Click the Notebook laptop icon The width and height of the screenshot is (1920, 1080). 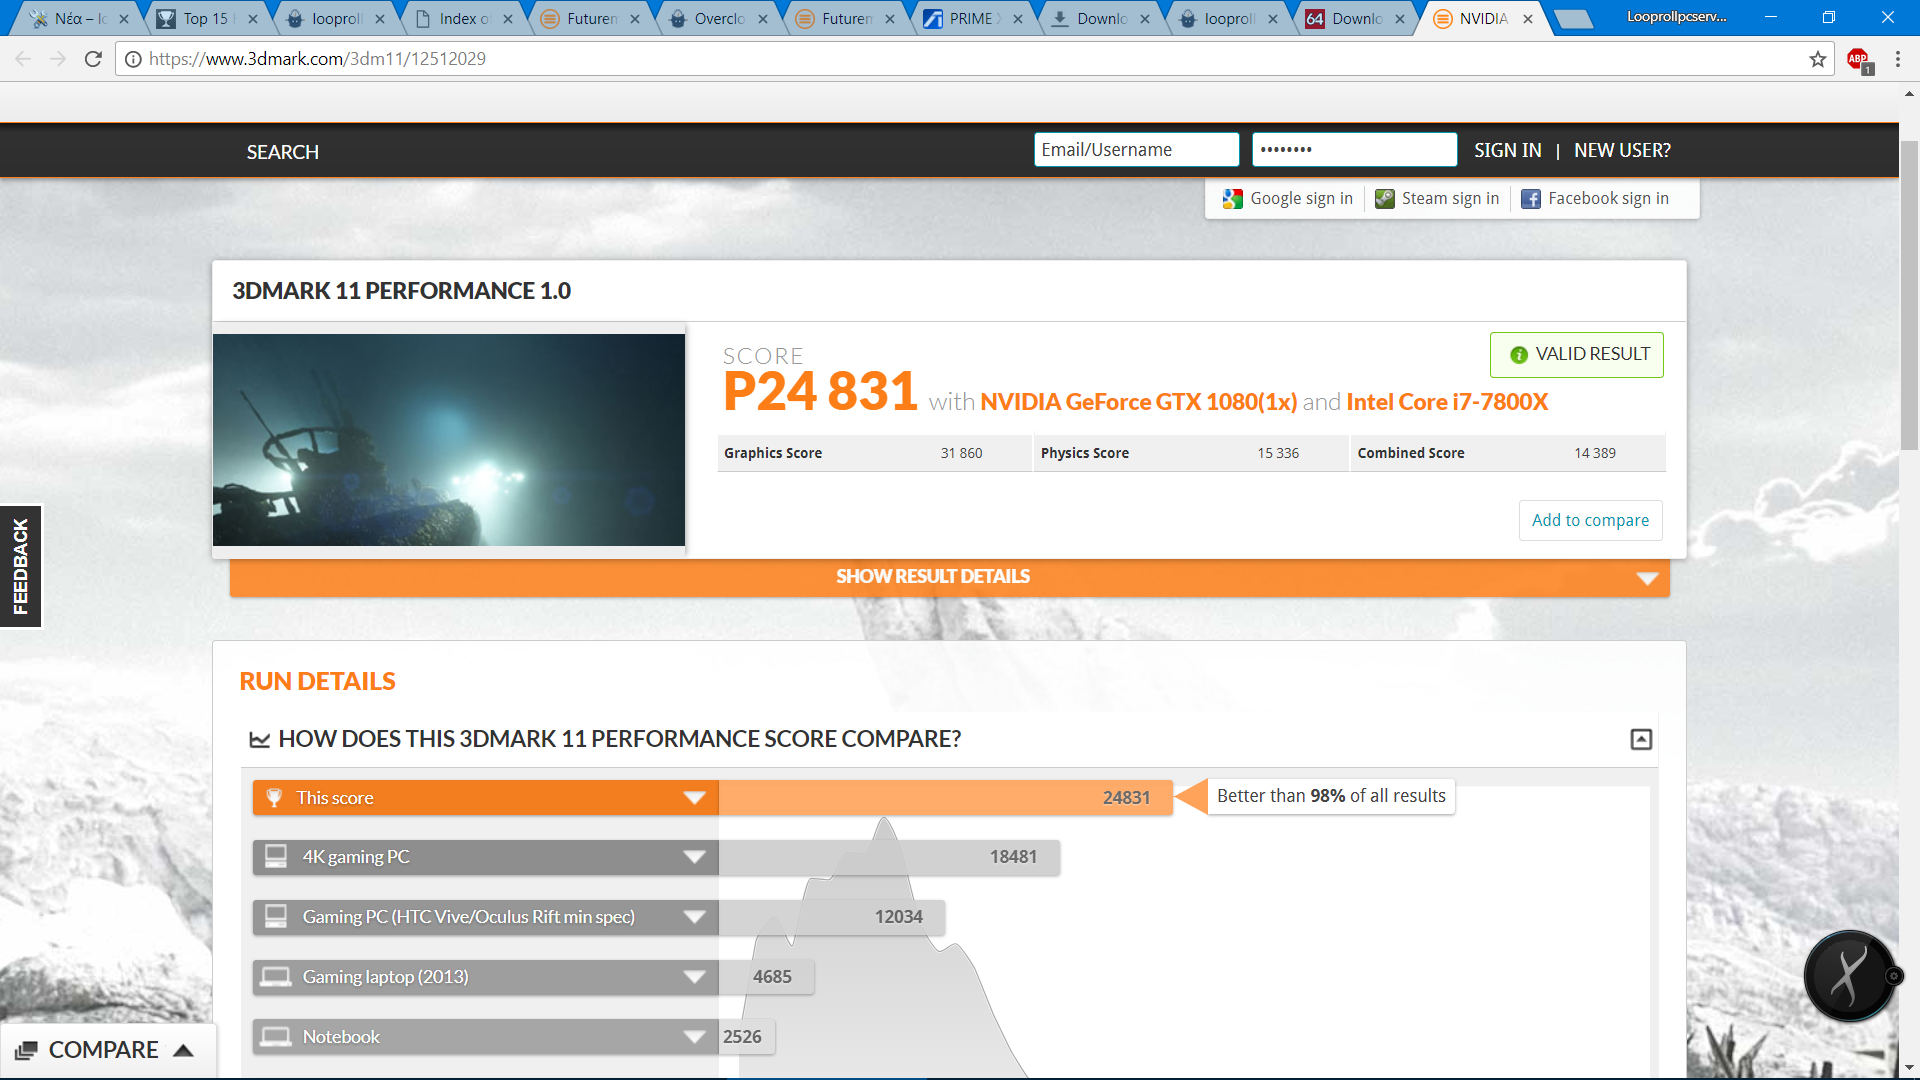click(275, 1037)
